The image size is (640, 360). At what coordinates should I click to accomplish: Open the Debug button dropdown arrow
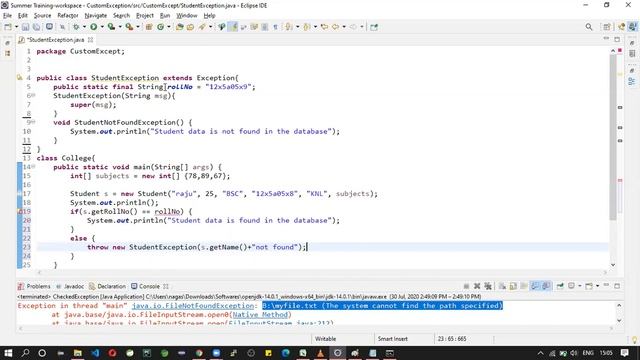pos(84,27)
